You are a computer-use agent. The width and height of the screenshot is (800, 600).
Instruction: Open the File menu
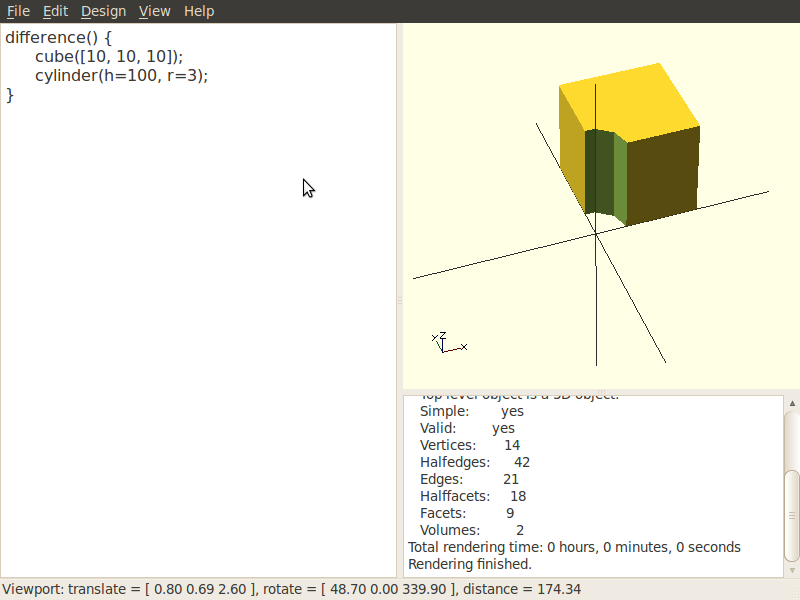point(18,11)
